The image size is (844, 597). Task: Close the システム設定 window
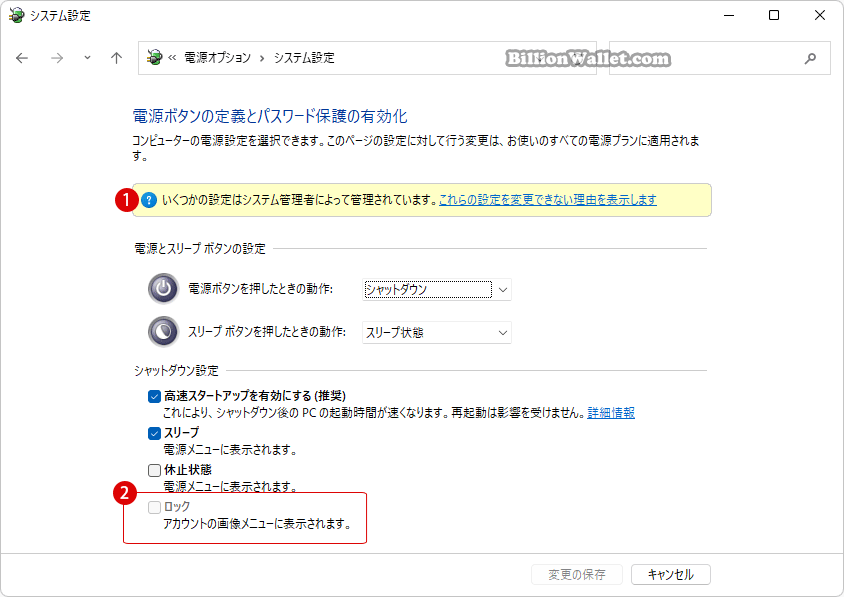820,15
